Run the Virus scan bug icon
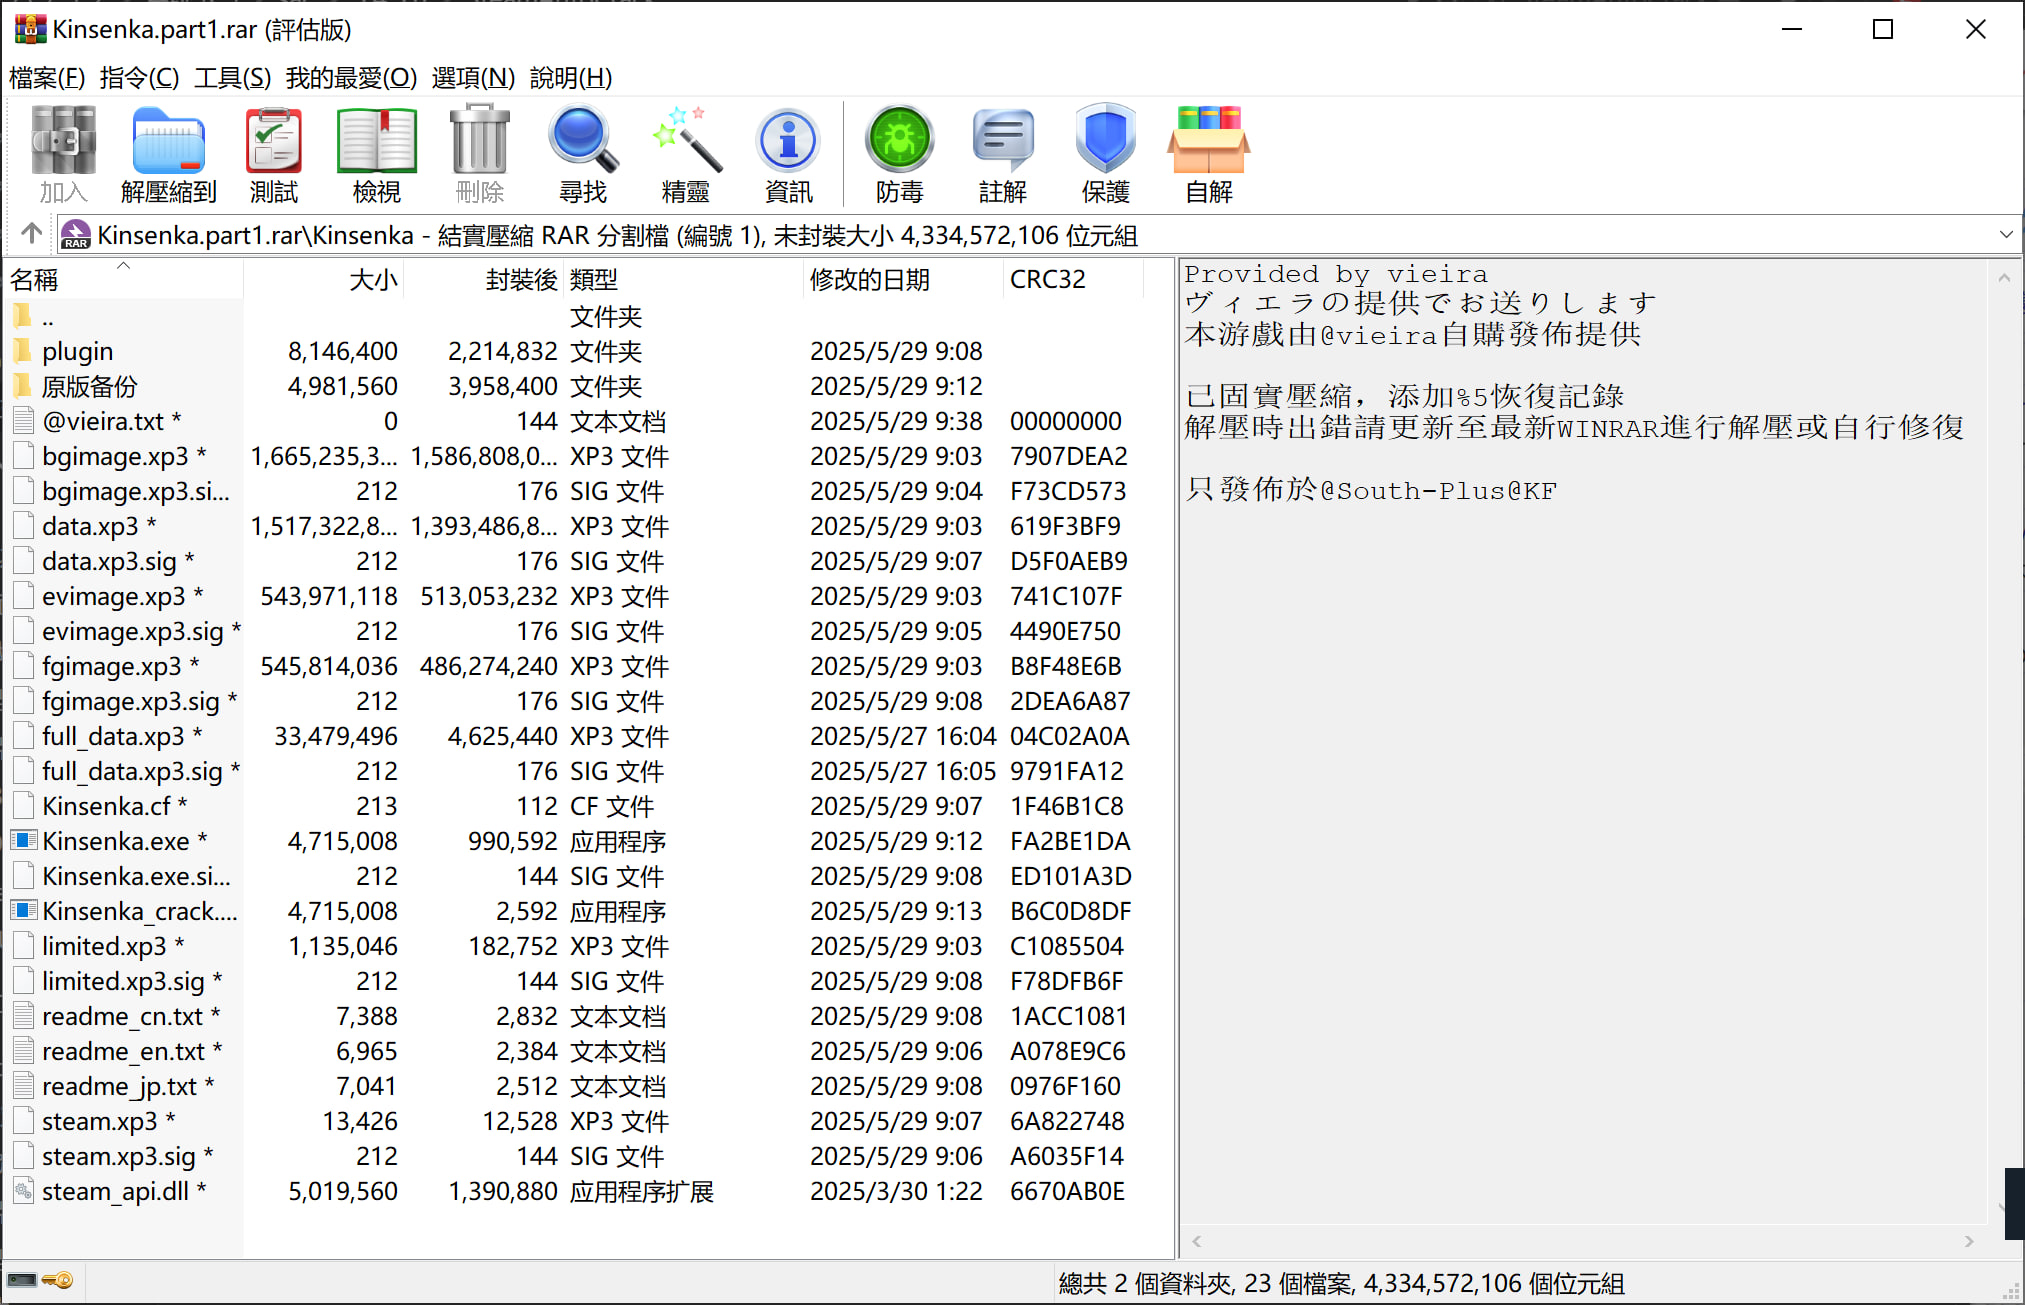2025x1305 pixels. coord(899,152)
